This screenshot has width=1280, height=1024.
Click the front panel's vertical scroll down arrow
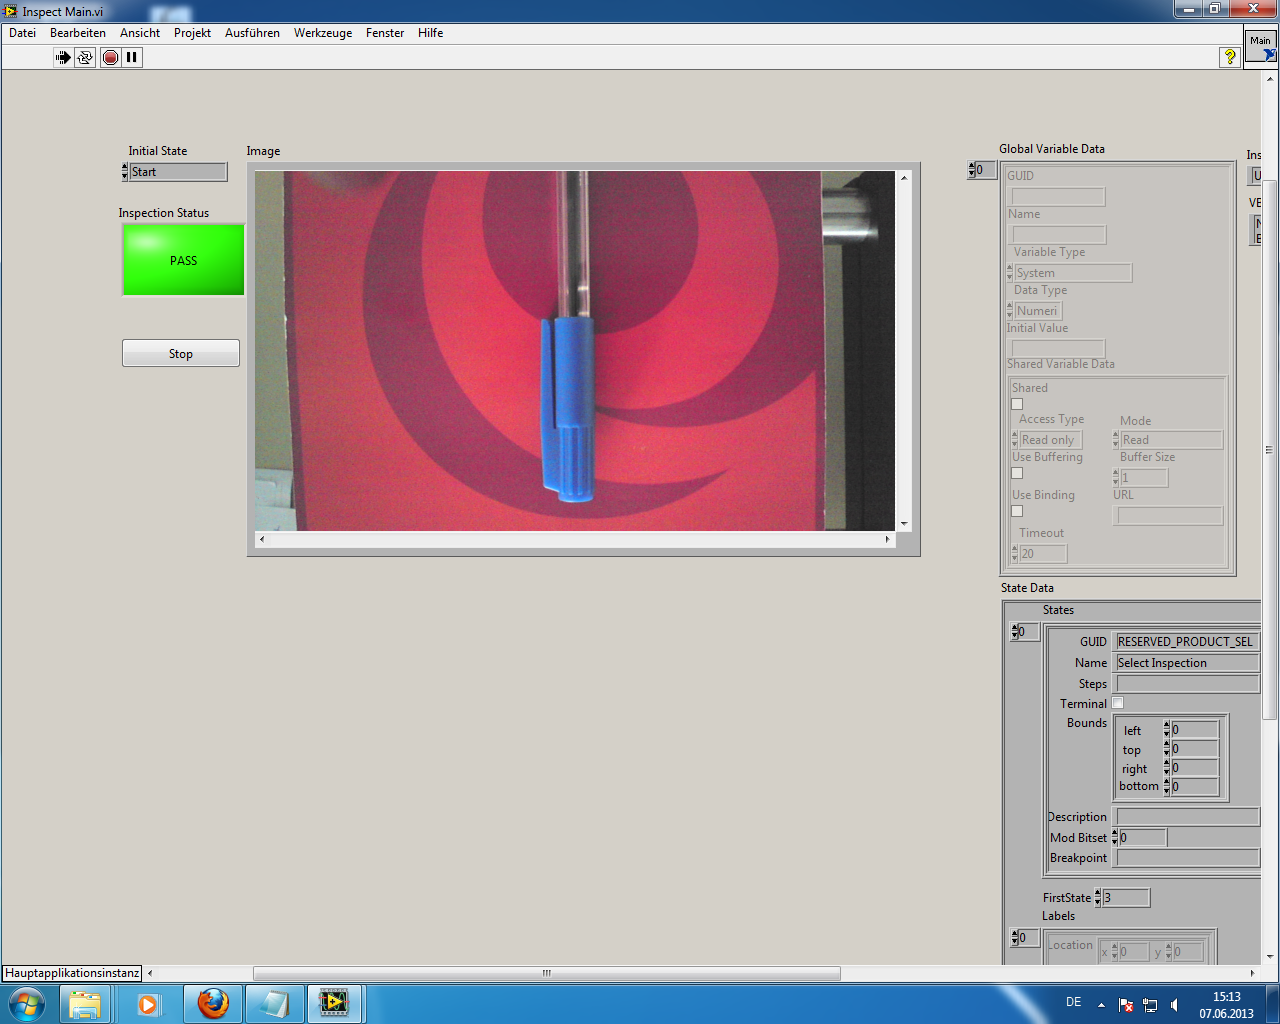[1270, 956]
